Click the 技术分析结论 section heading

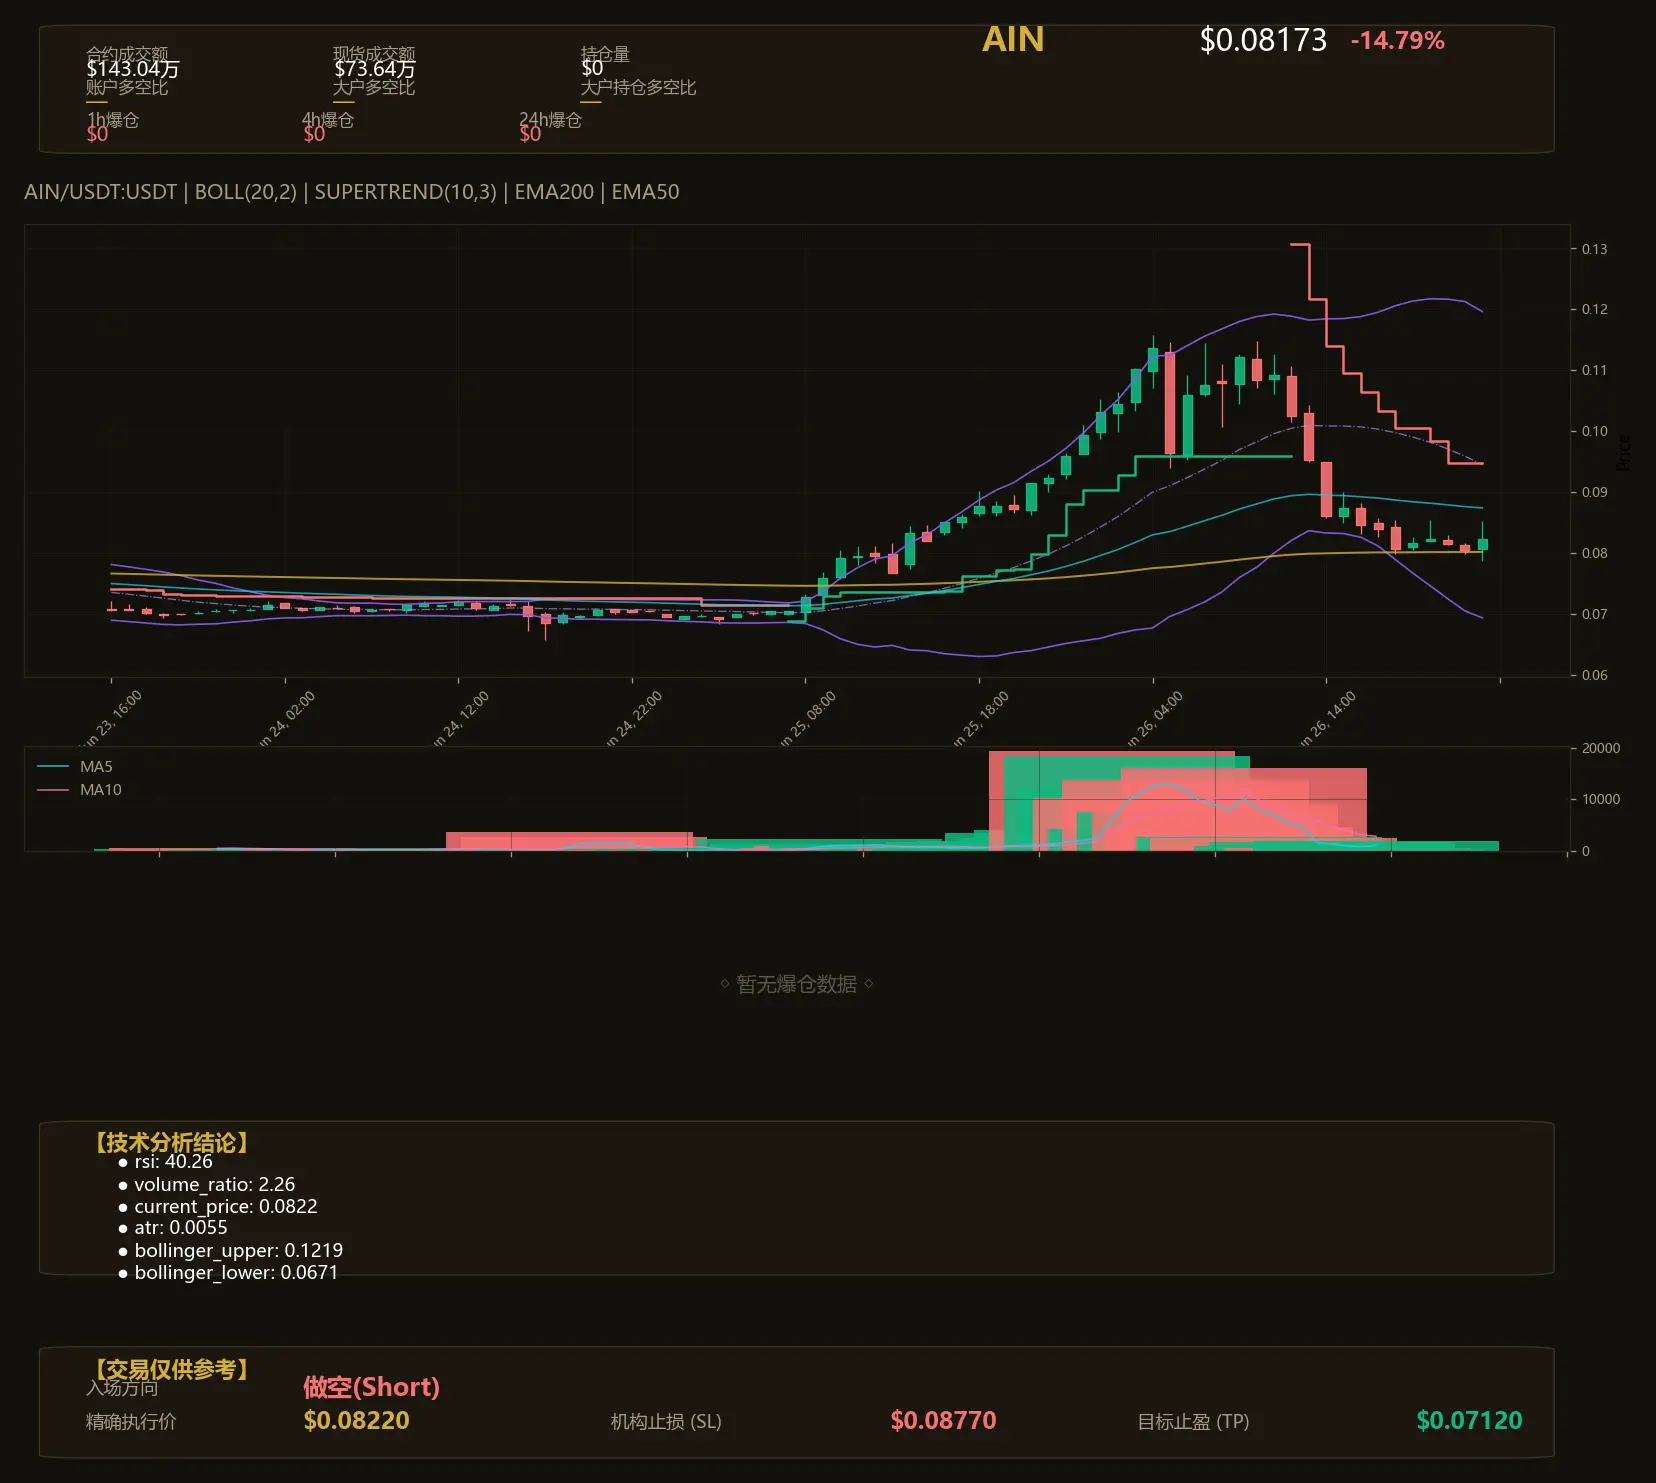pos(171,1142)
